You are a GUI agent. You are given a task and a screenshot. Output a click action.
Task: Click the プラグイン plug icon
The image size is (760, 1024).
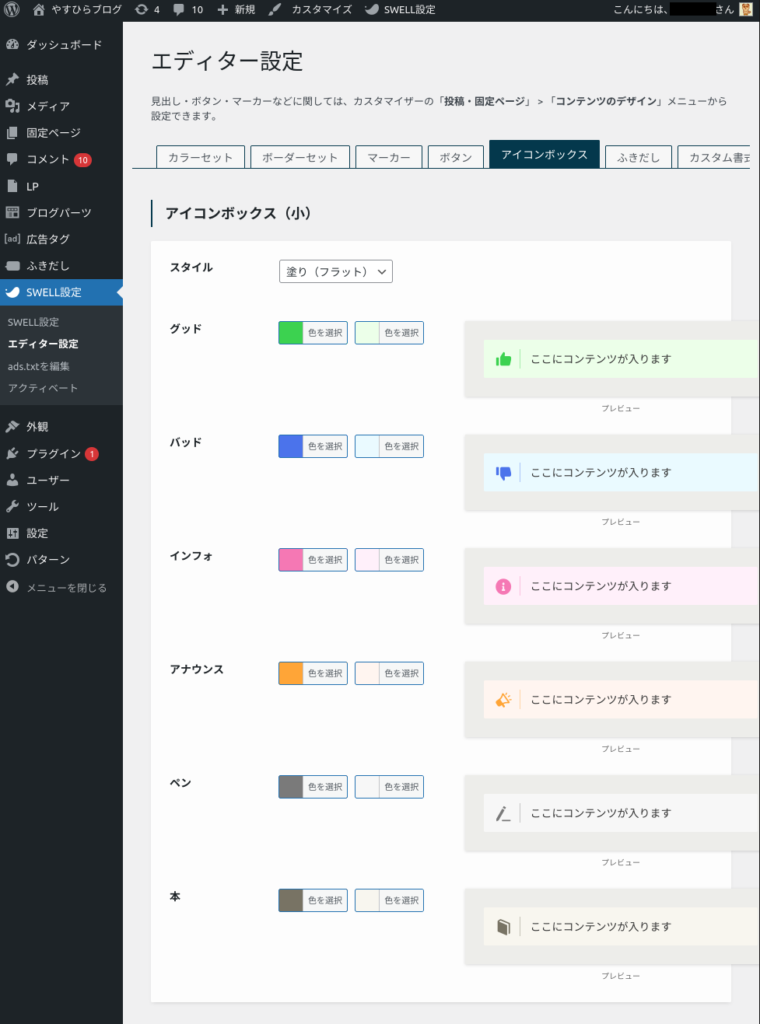pyautogui.click(x=12, y=453)
